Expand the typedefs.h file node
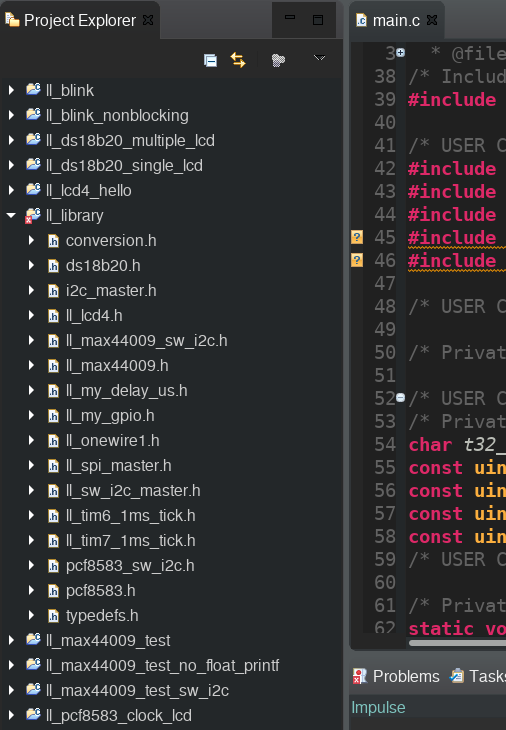506x730 pixels. pos(31,615)
